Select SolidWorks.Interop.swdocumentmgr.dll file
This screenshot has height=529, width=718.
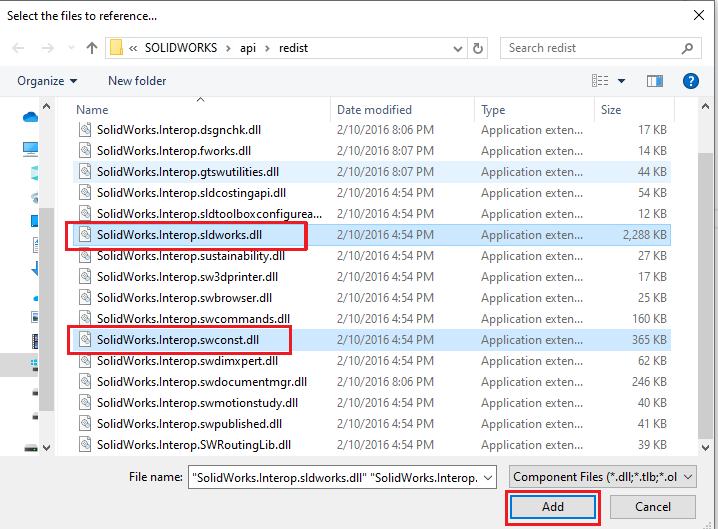pyautogui.click(x=372, y=382)
